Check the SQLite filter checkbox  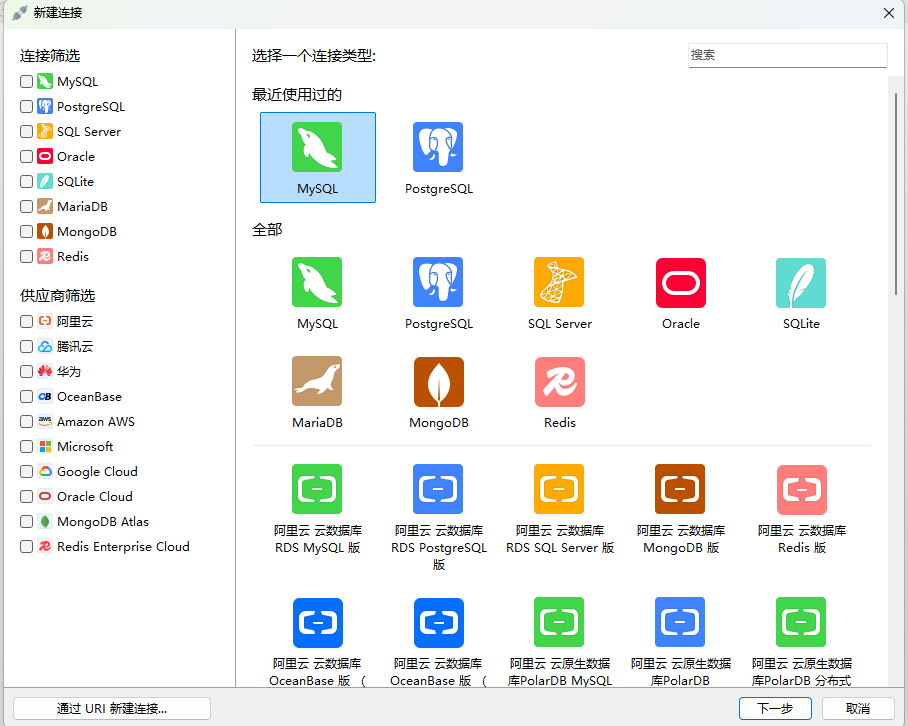click(26, 181)
